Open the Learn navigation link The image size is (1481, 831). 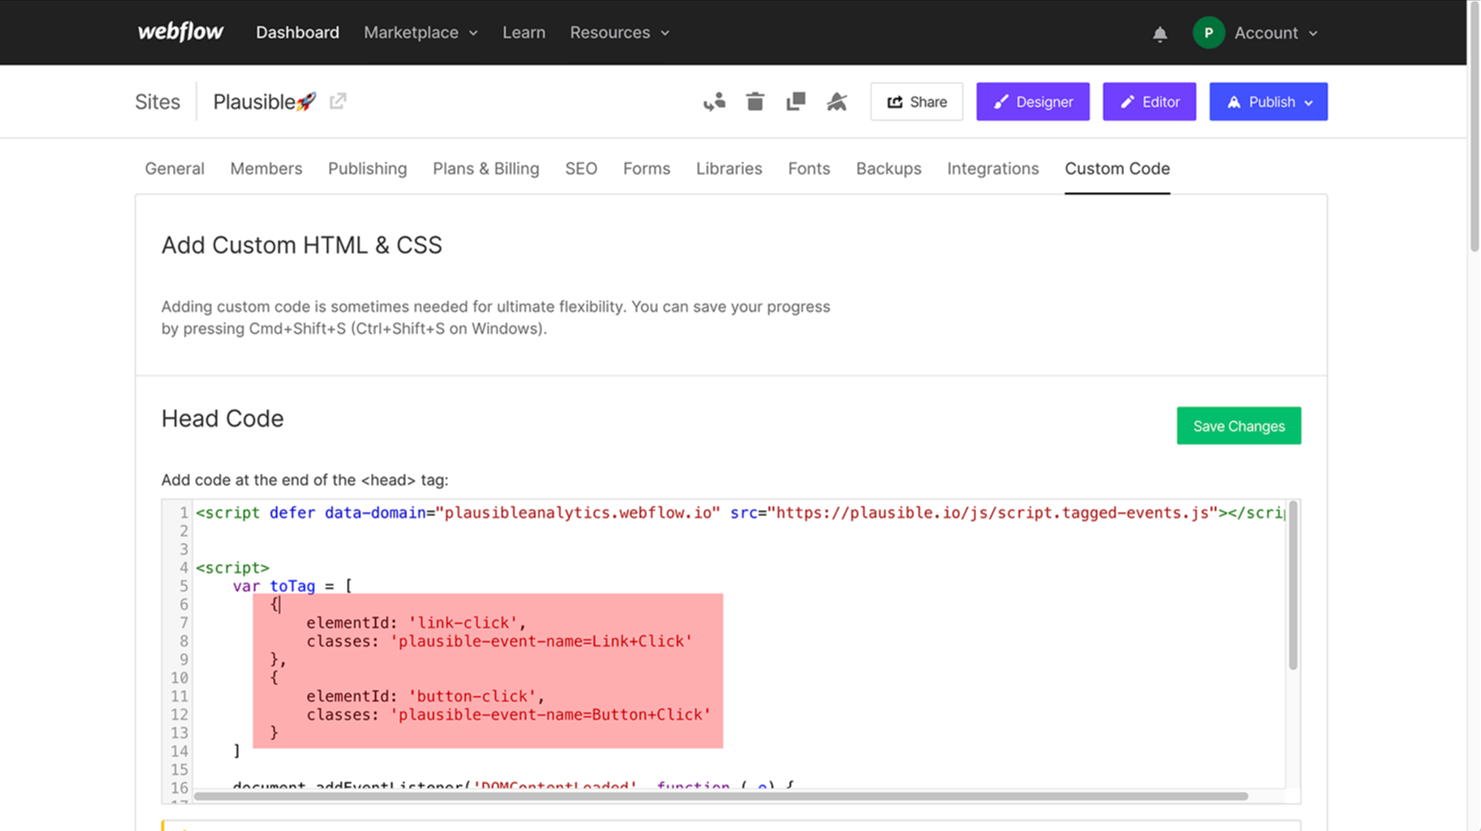(x=524, y=32)
